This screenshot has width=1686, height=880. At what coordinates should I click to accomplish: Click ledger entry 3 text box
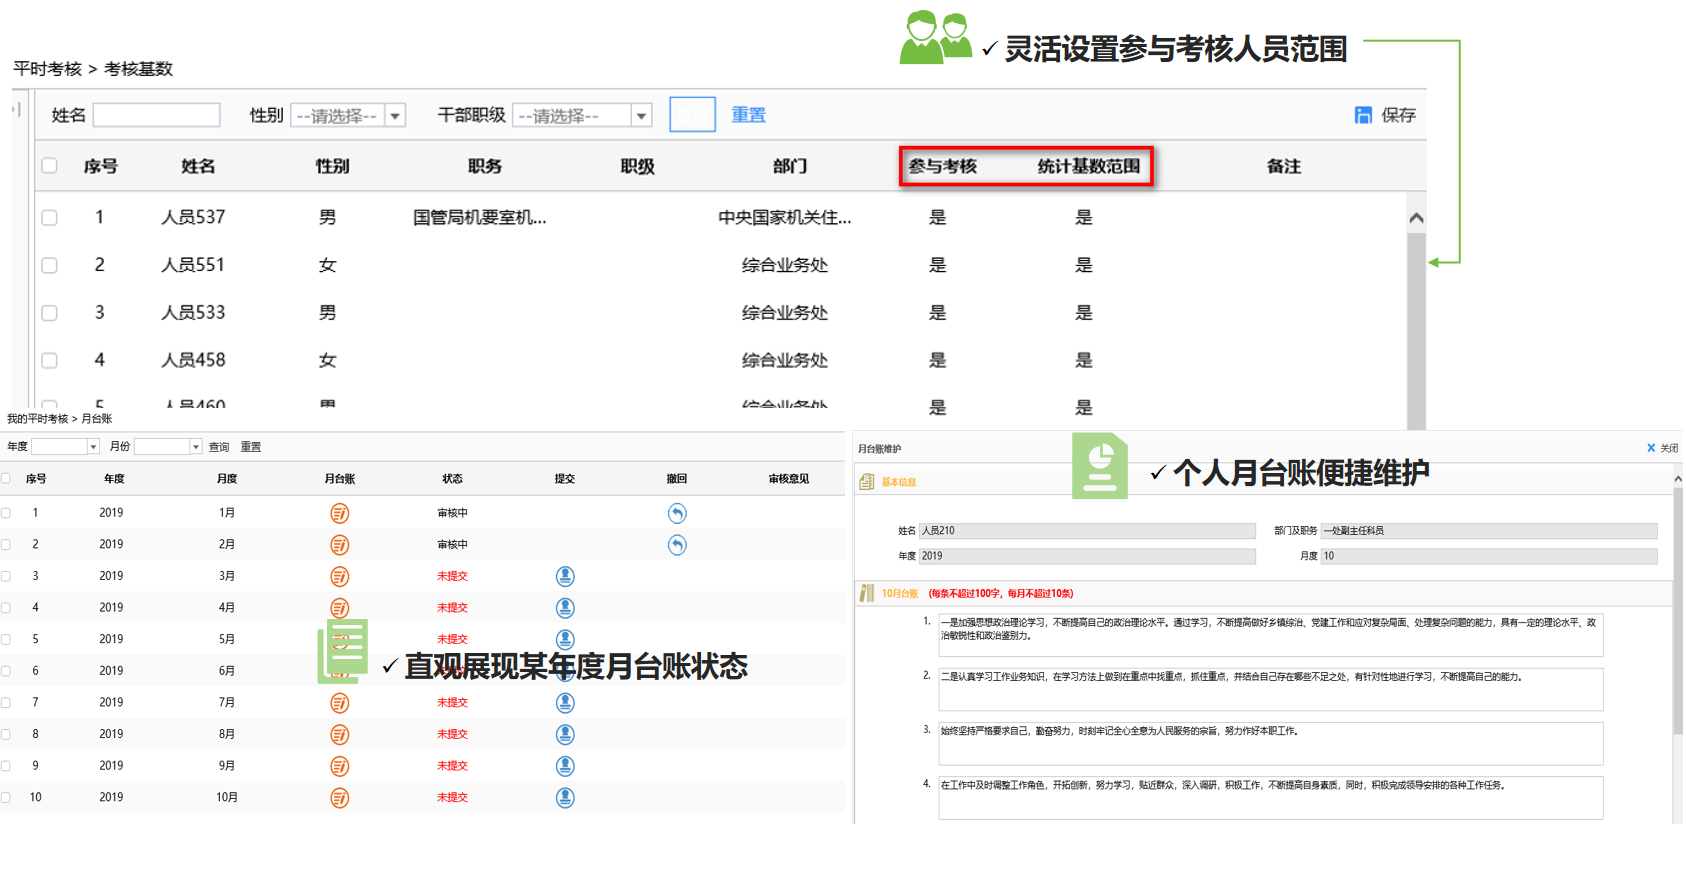[x=1271, y=744]
